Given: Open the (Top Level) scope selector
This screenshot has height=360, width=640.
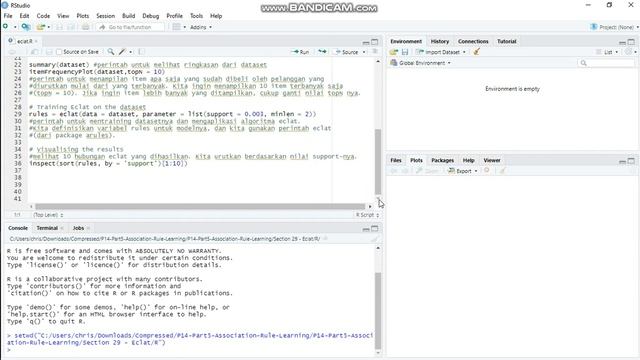Looking at the screenshot, I should pyautogui.click(x=48, y=215).
